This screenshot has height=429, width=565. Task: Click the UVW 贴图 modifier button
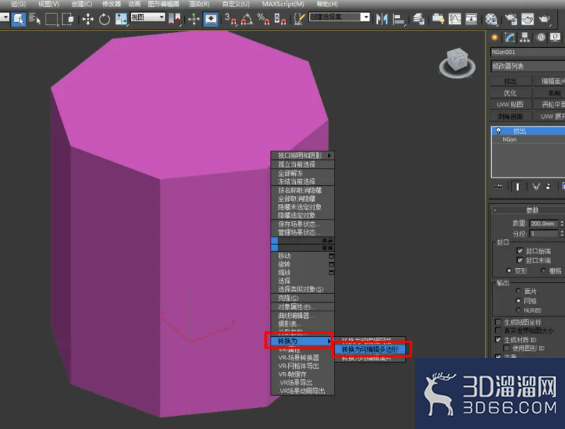click(511, 104)
